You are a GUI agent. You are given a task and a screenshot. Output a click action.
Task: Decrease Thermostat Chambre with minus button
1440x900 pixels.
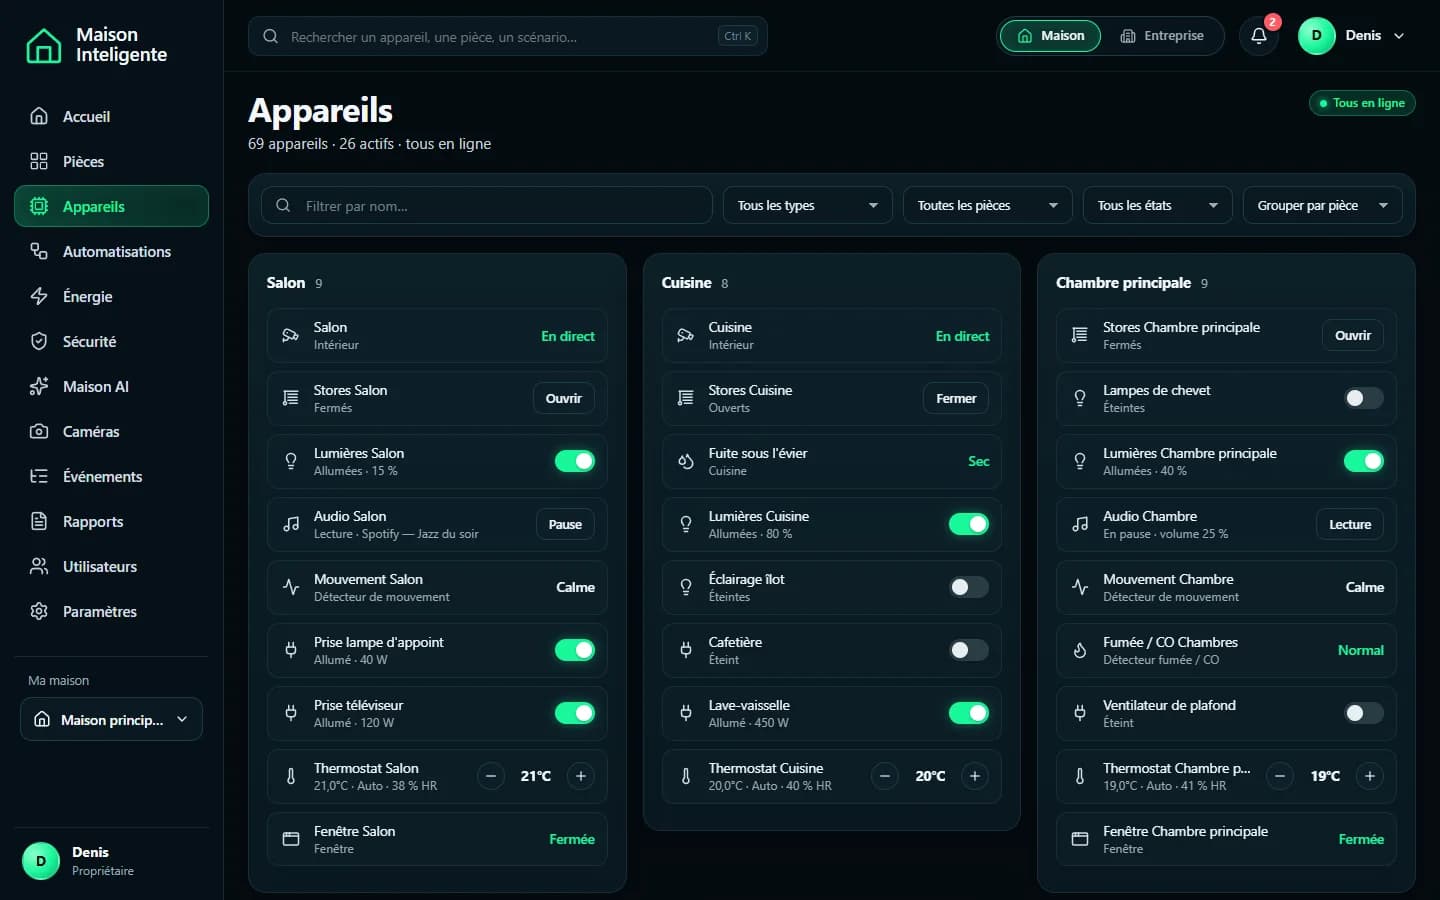coord(1280,776)
